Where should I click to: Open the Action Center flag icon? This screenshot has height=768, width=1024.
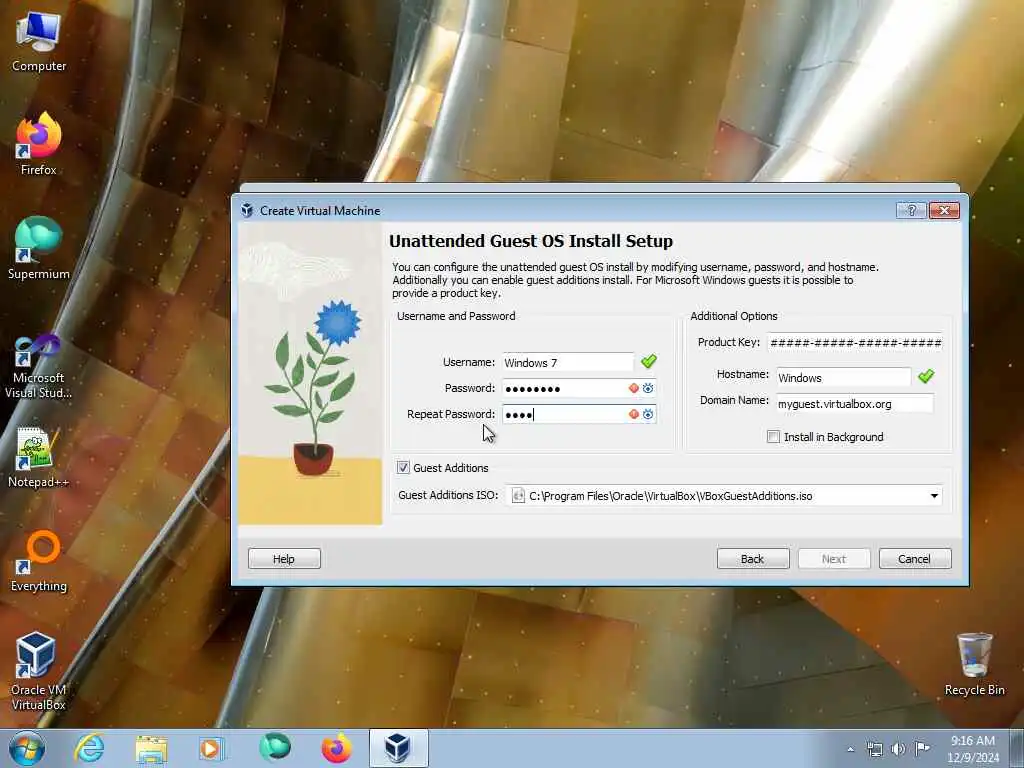pos(922,748)
